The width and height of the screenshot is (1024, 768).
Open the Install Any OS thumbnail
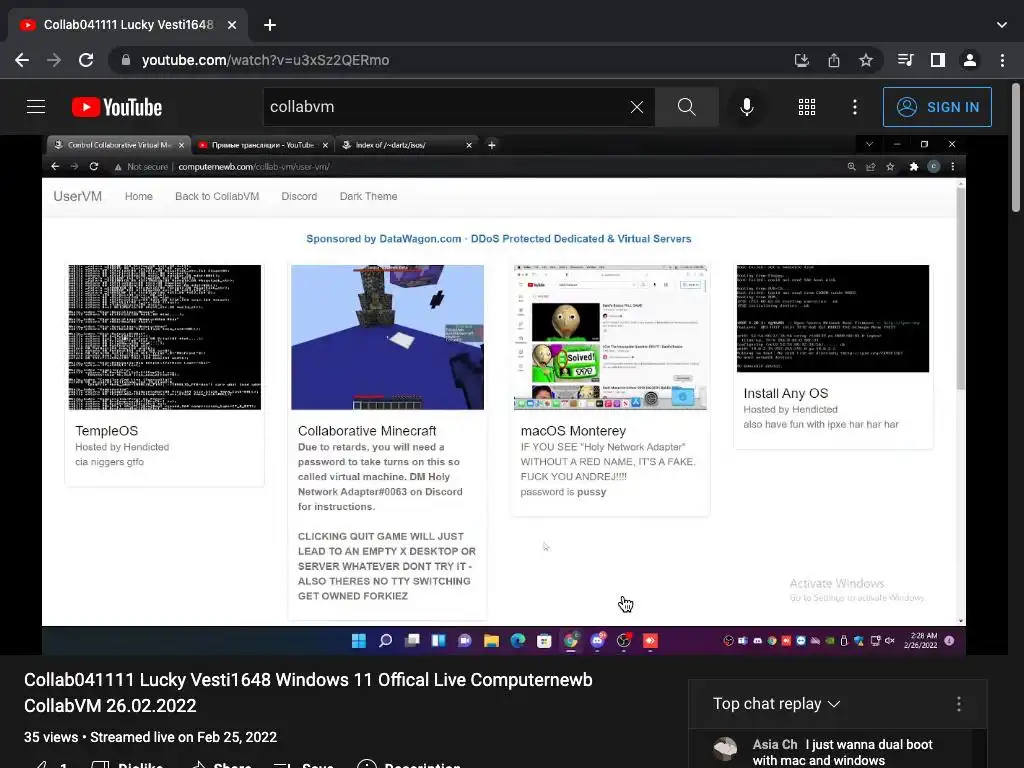(833, 318)
